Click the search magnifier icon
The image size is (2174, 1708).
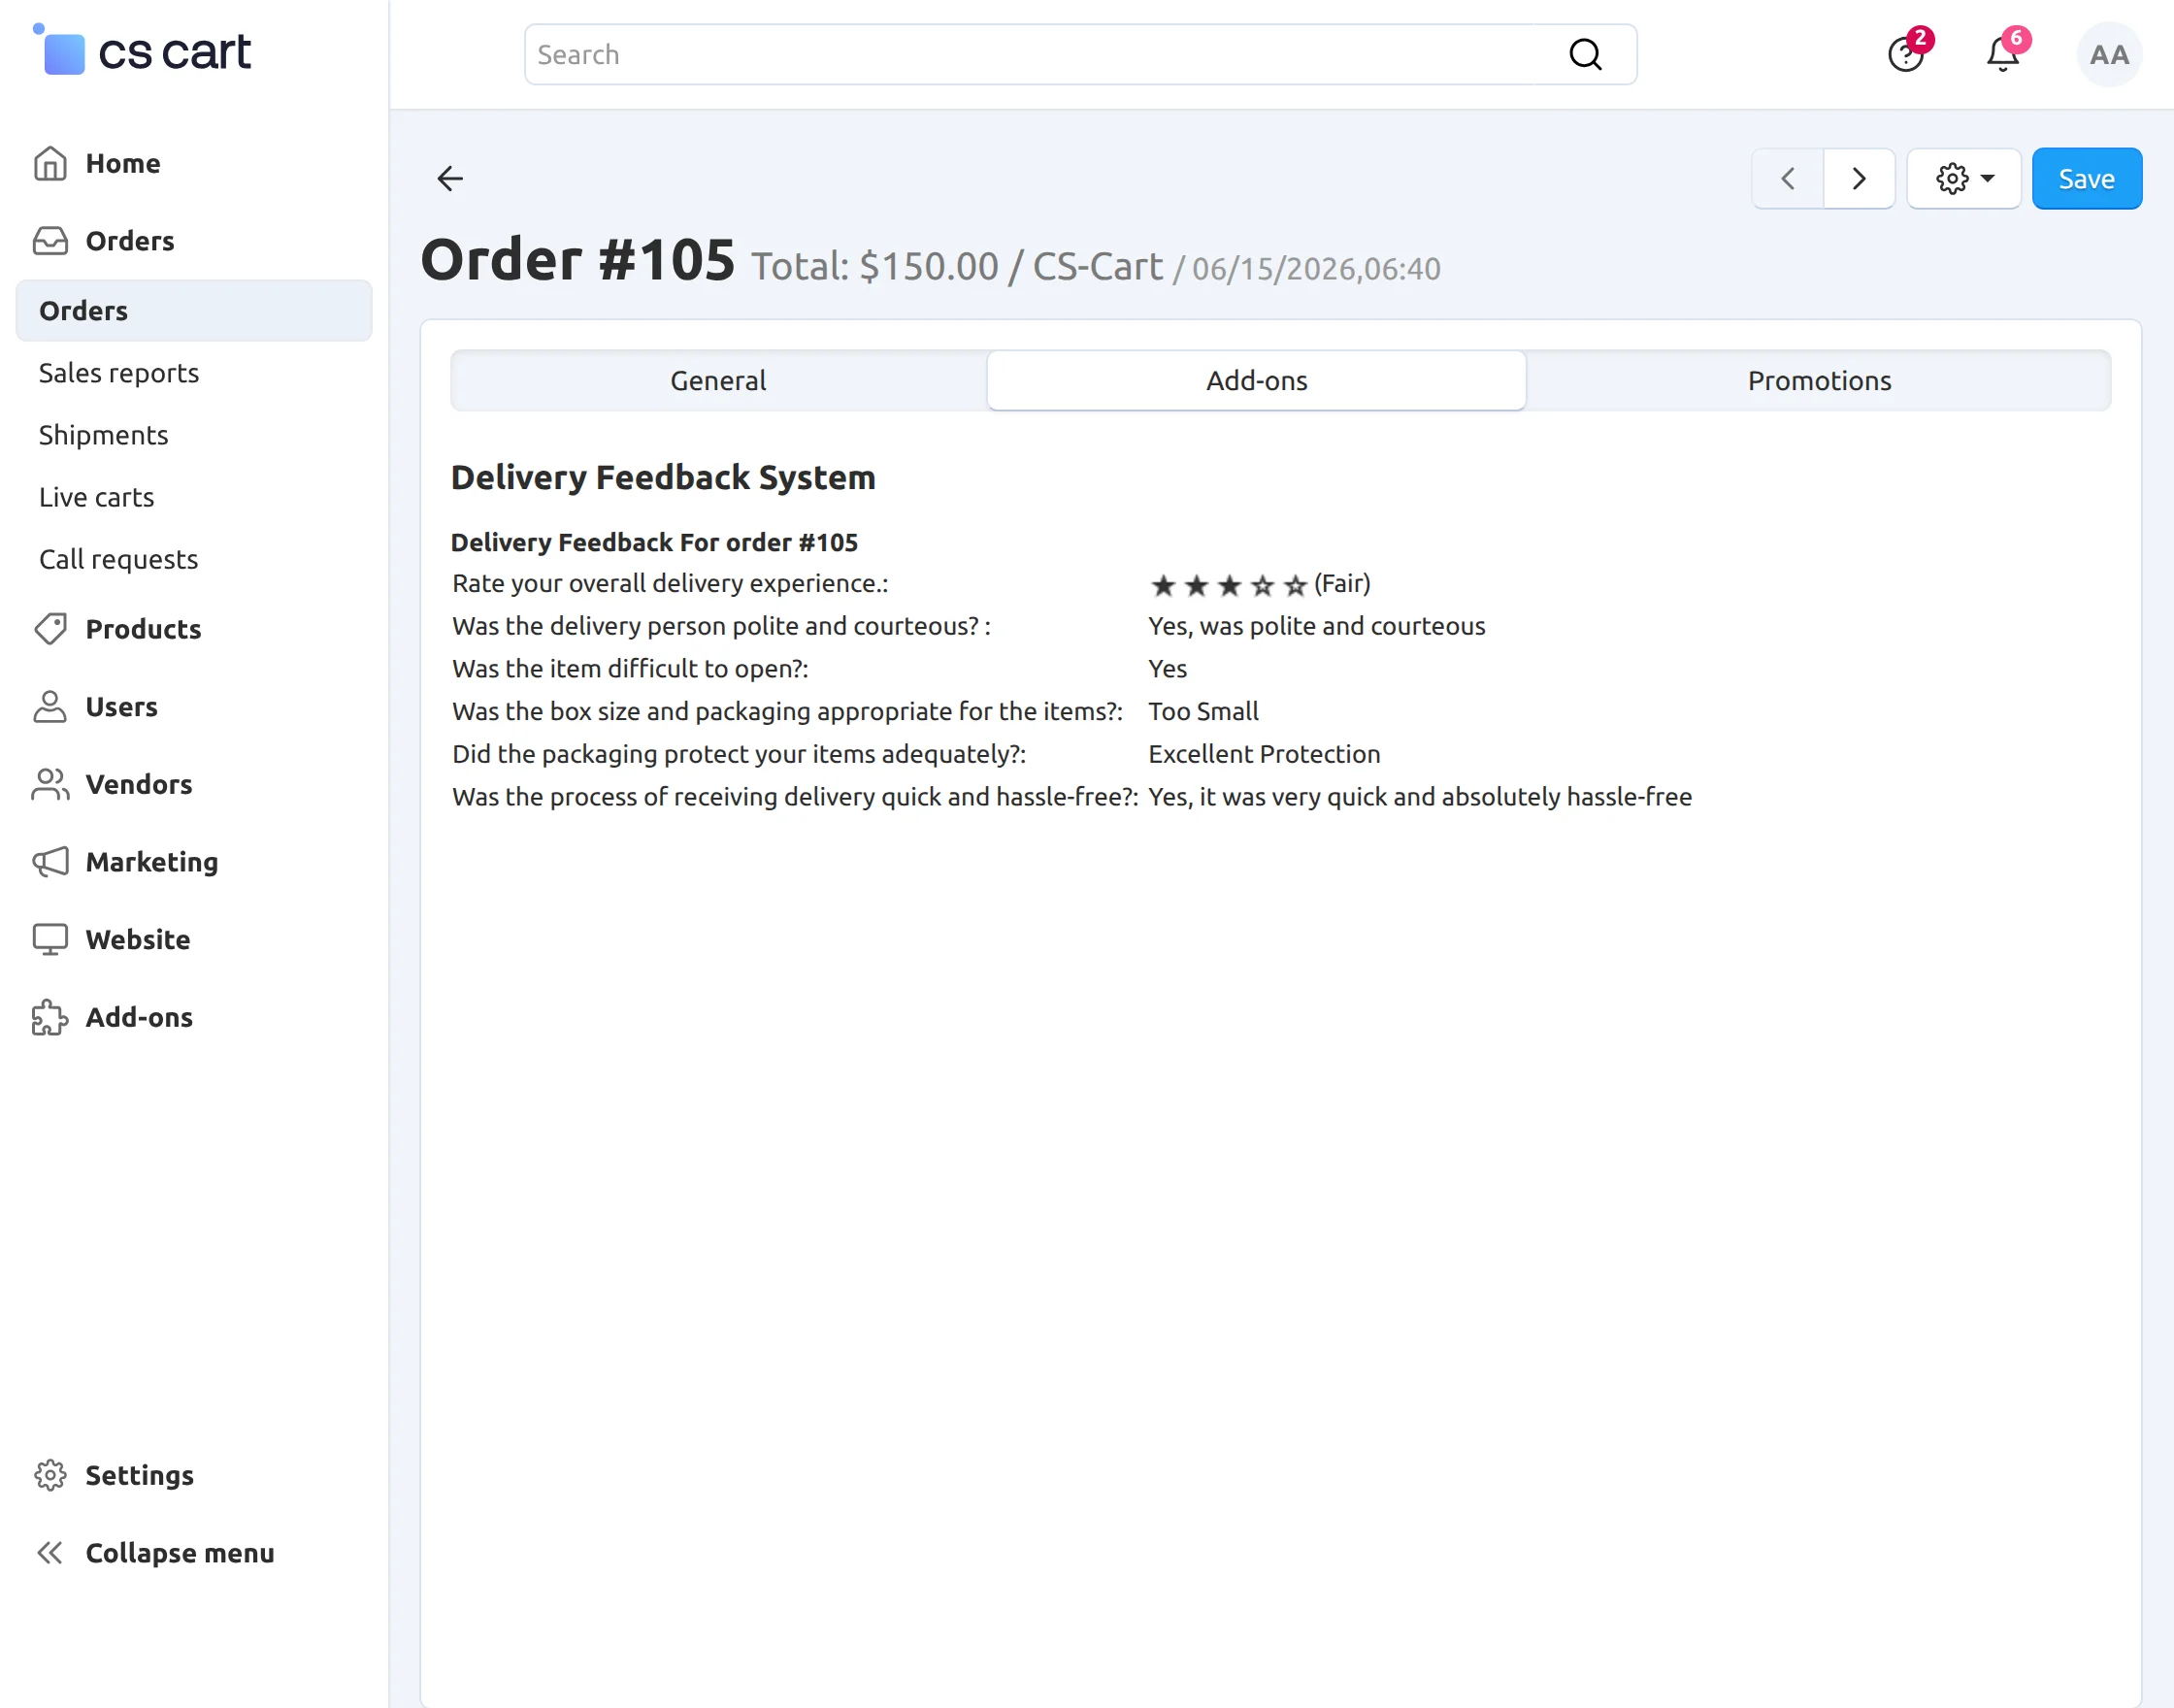(x=1585, y=55)
